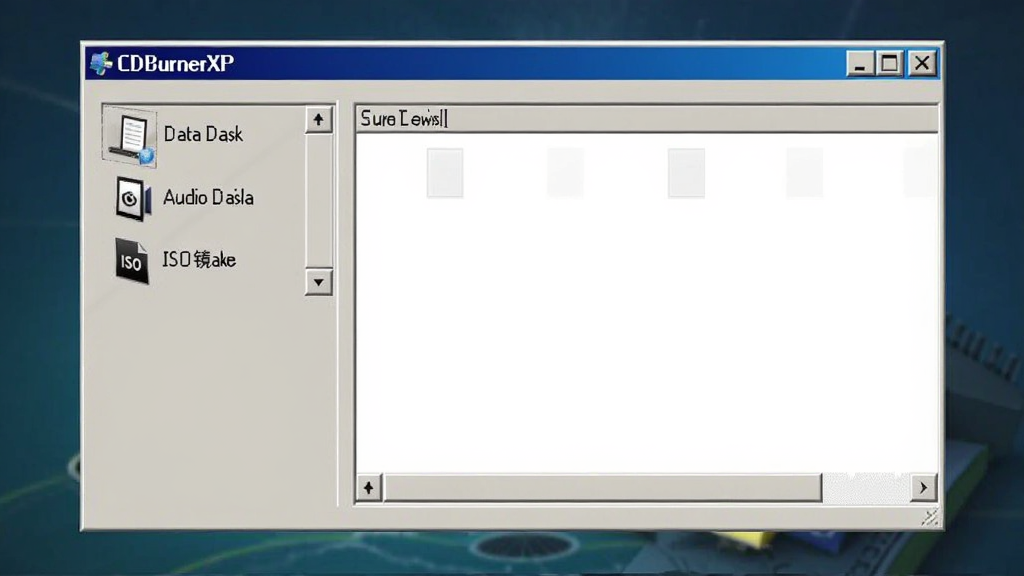Click the window resize grip corner
Viewport: 1024px width, 576px height.
929,517
